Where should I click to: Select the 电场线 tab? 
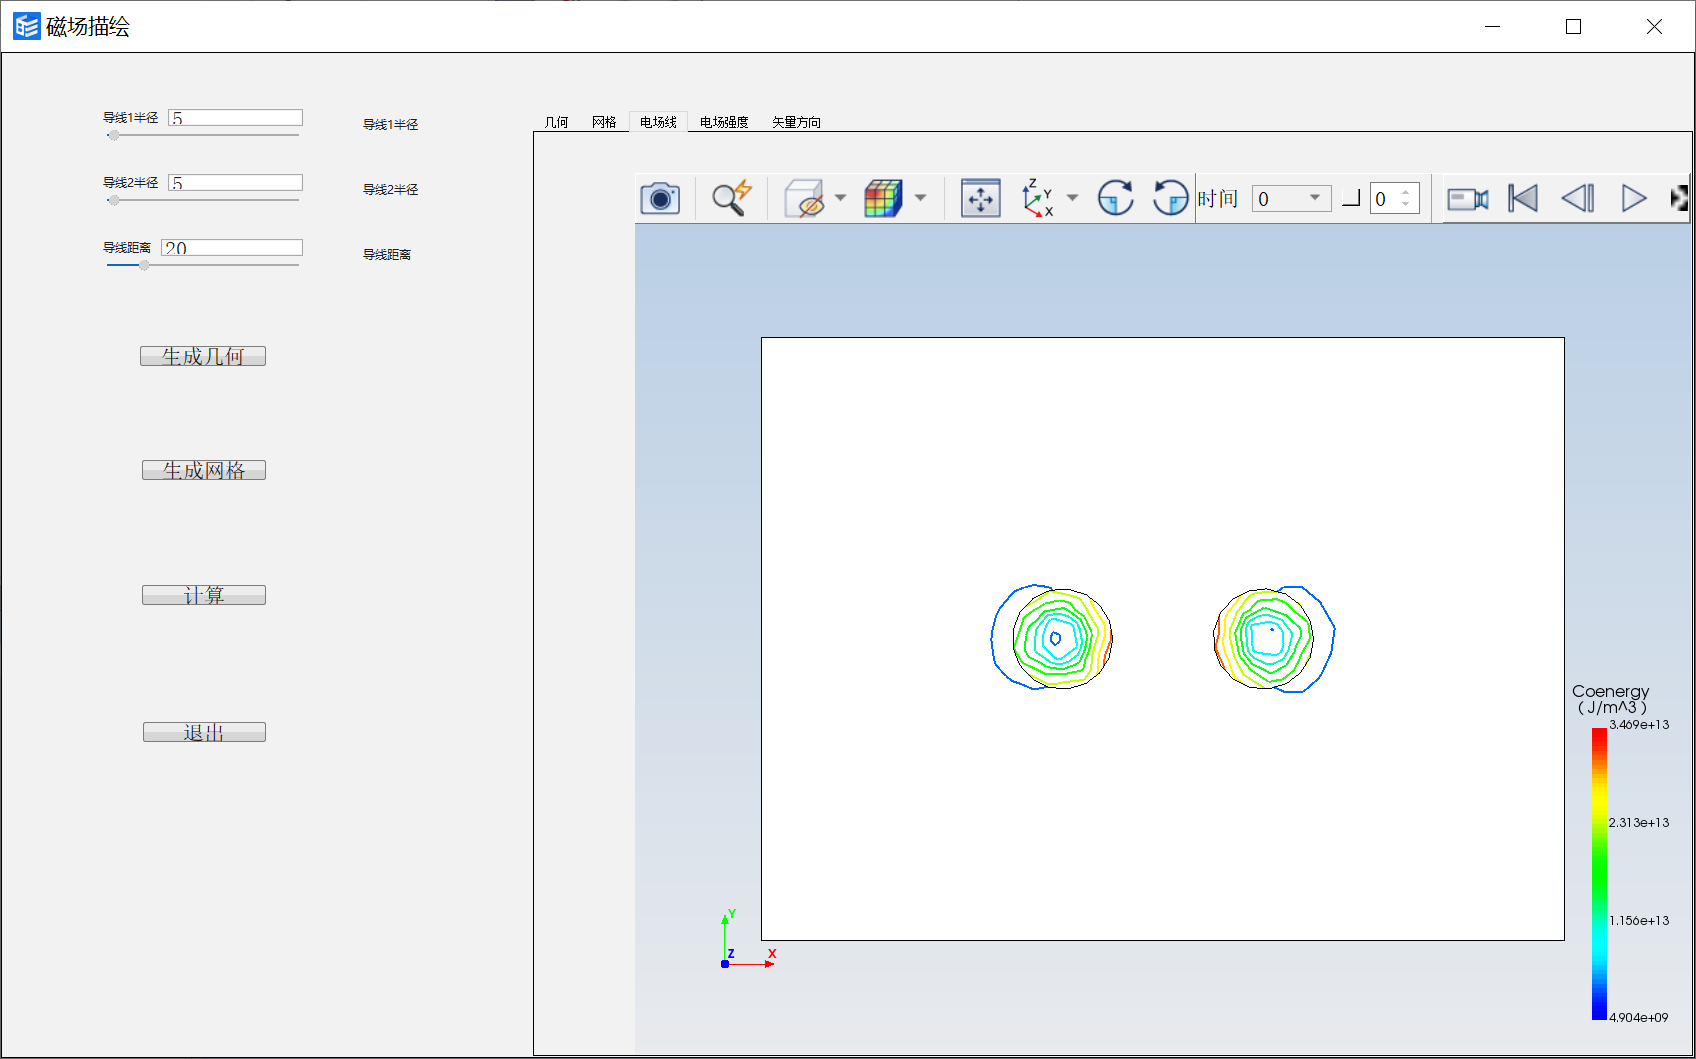tap(658, 122)
